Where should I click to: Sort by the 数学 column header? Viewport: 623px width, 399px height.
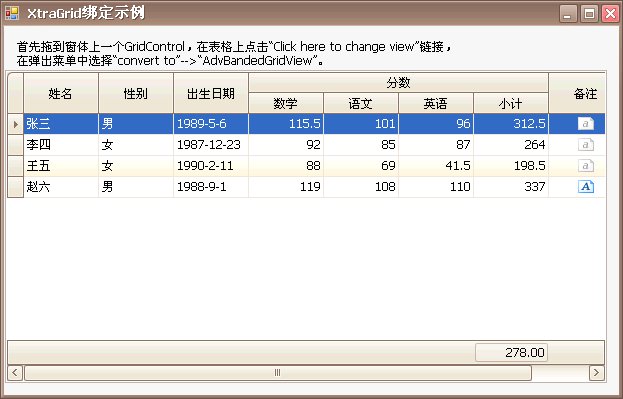pyautogui.click(x=286, y=103)
